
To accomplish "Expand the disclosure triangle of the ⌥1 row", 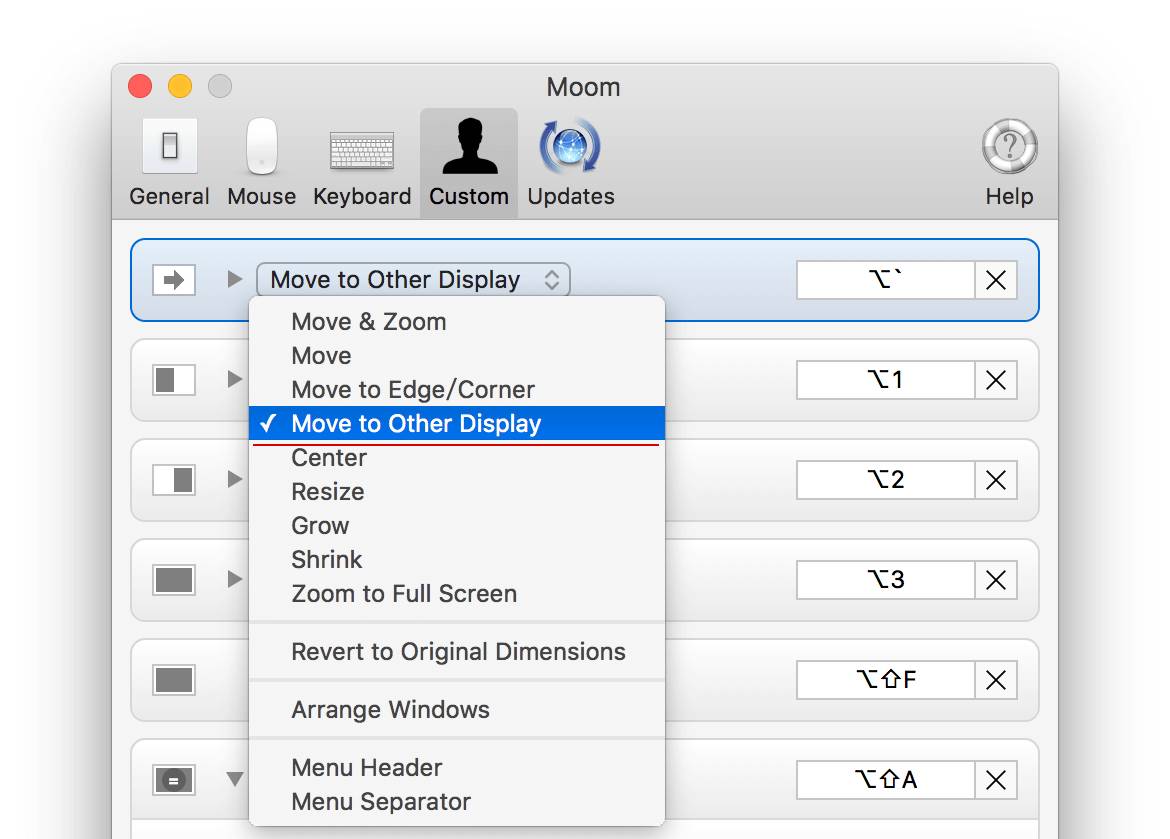I will coord(235,379).
